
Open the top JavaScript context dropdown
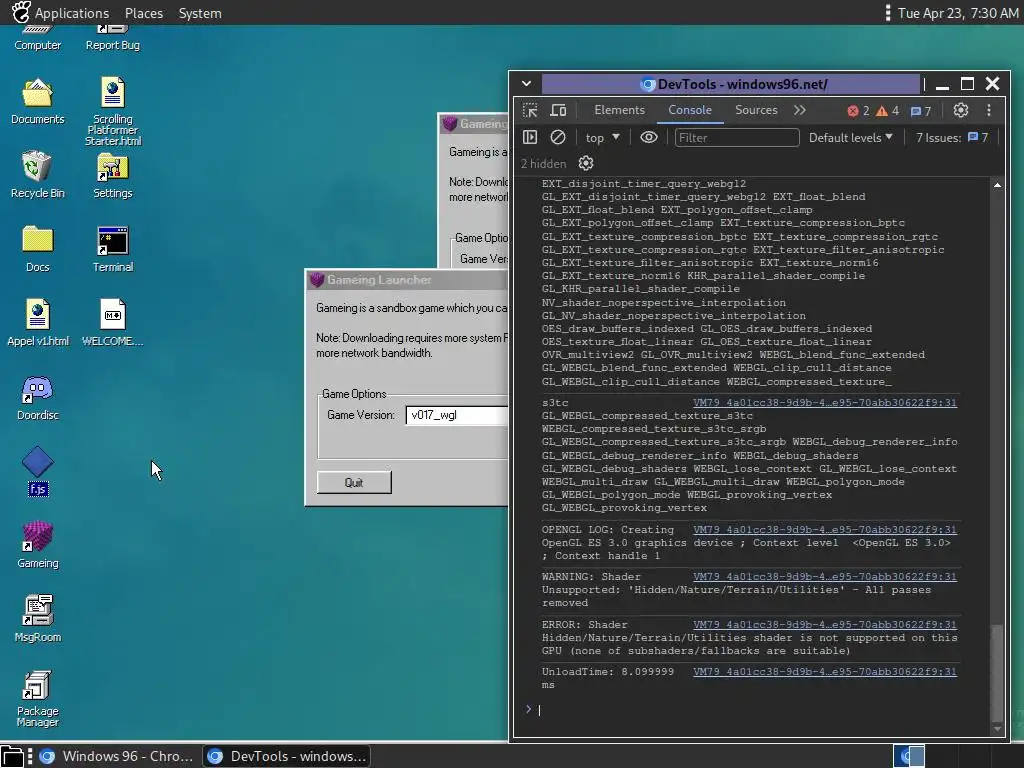click(x=602, y=137)
